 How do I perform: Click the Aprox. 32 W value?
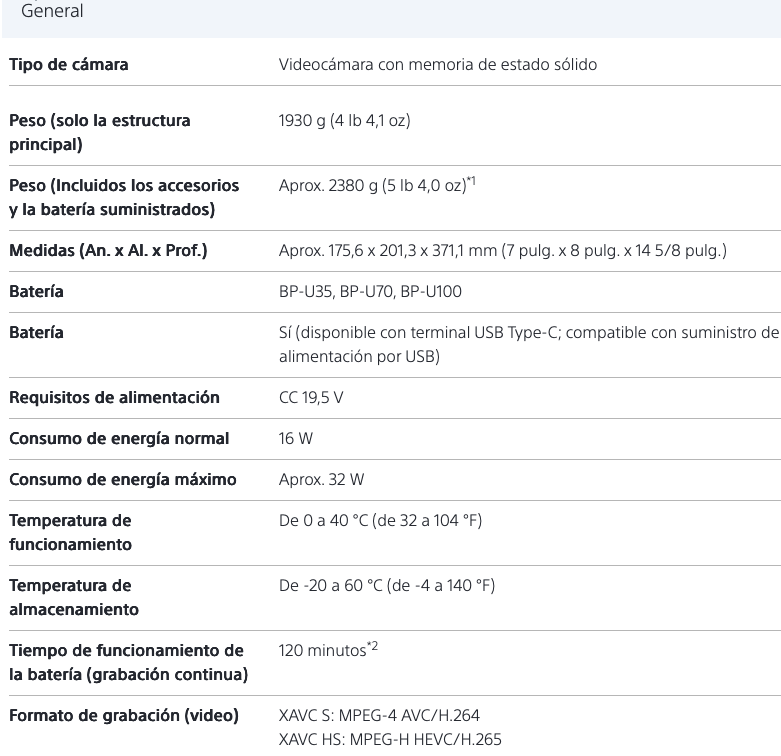coord(321,480)
